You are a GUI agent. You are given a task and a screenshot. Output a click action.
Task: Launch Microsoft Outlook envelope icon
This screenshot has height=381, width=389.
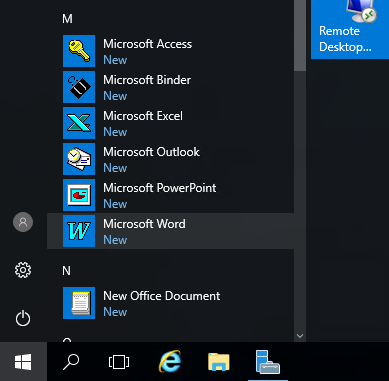click(x=79, y=159)
